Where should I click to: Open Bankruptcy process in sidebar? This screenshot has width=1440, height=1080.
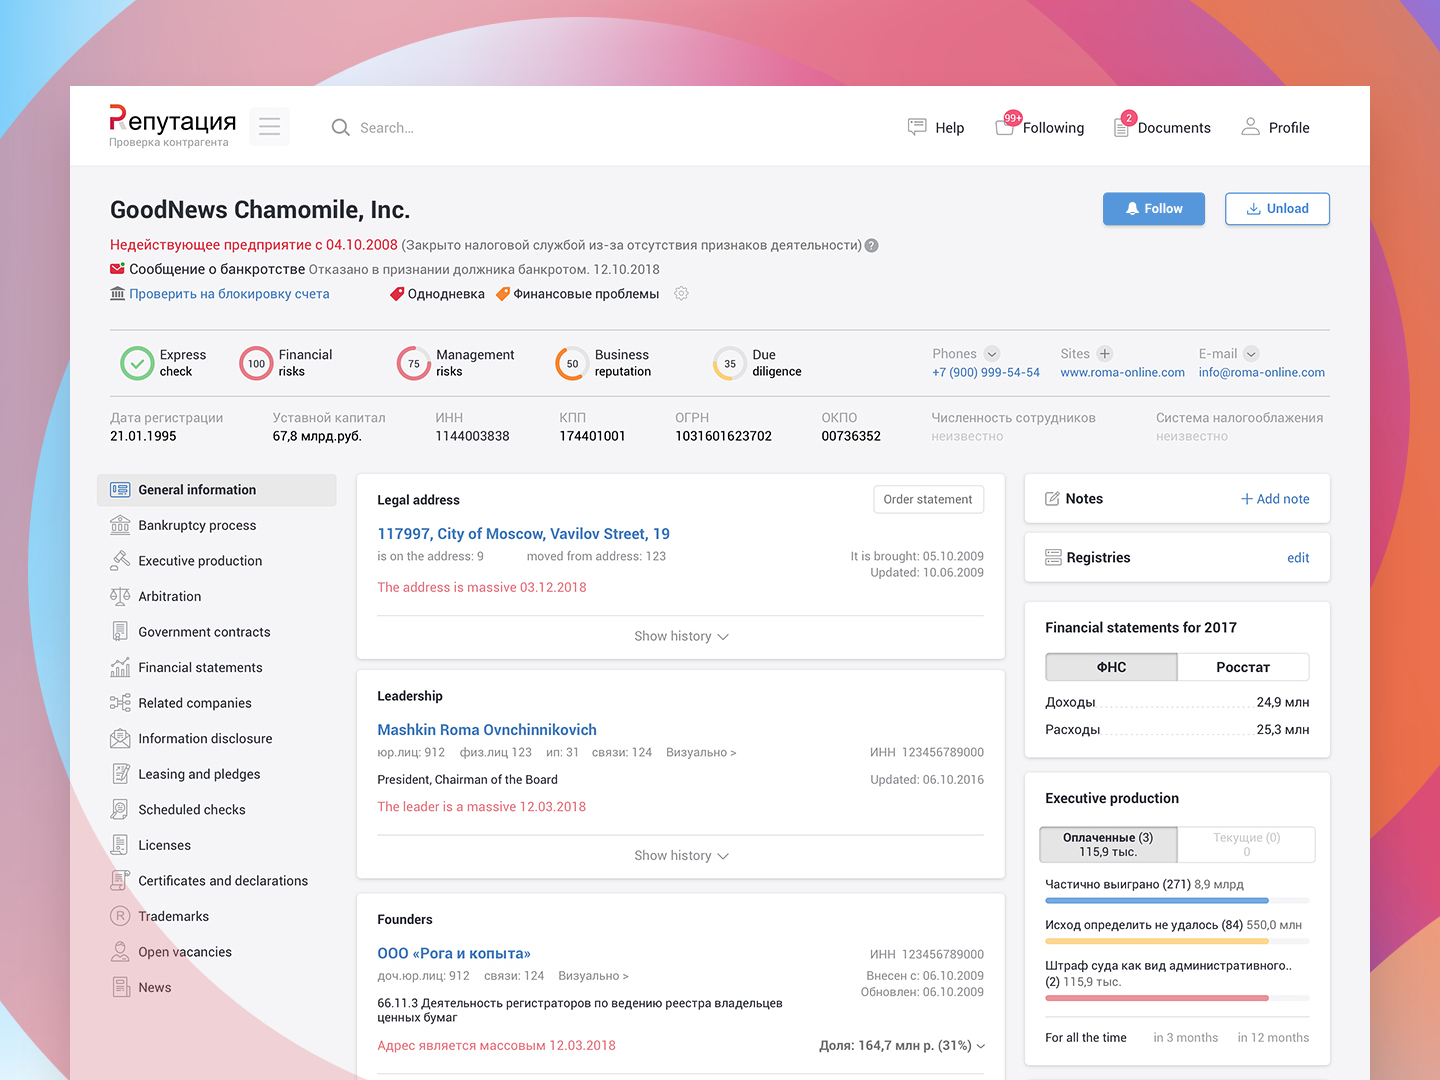(217, 525)
